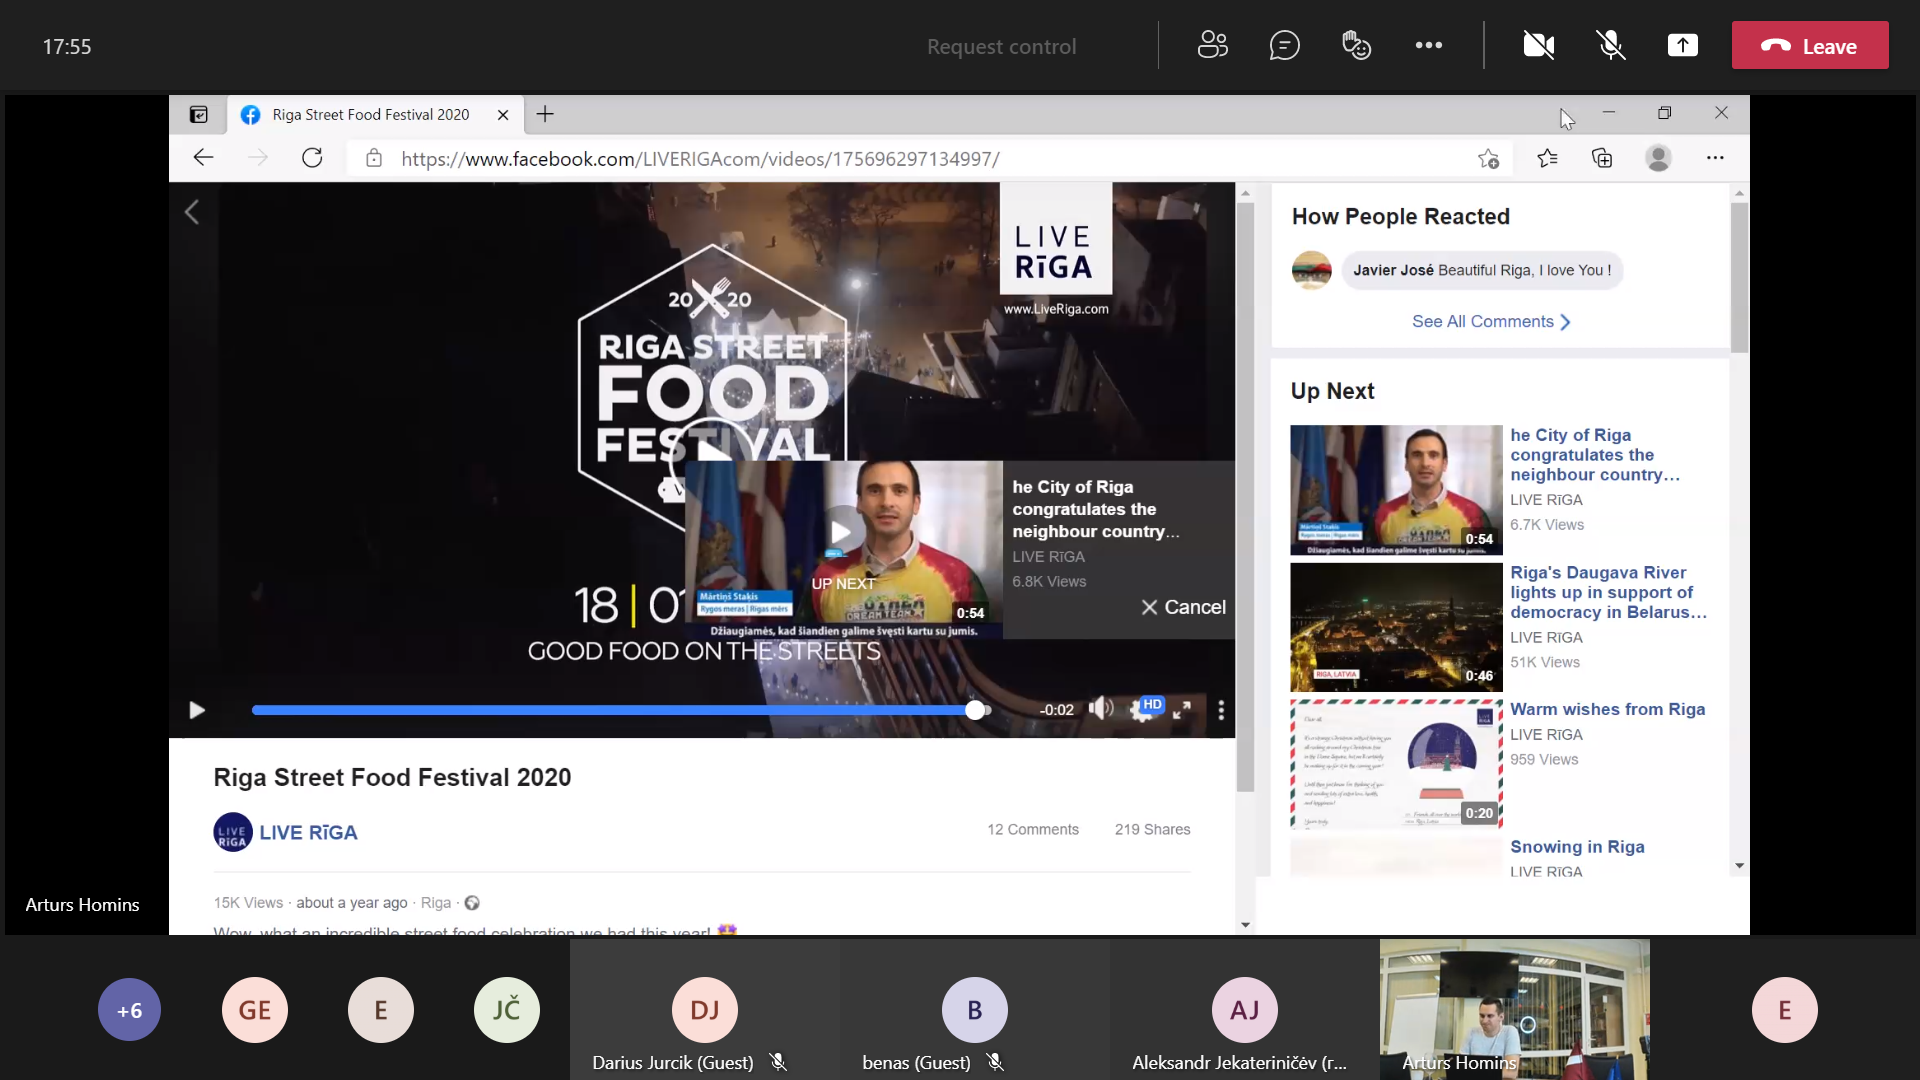Select benas (Guest) participant tile
Image resolution: width=1920 pixels, height=1080 pixels.
click(x=974, y=1010)
